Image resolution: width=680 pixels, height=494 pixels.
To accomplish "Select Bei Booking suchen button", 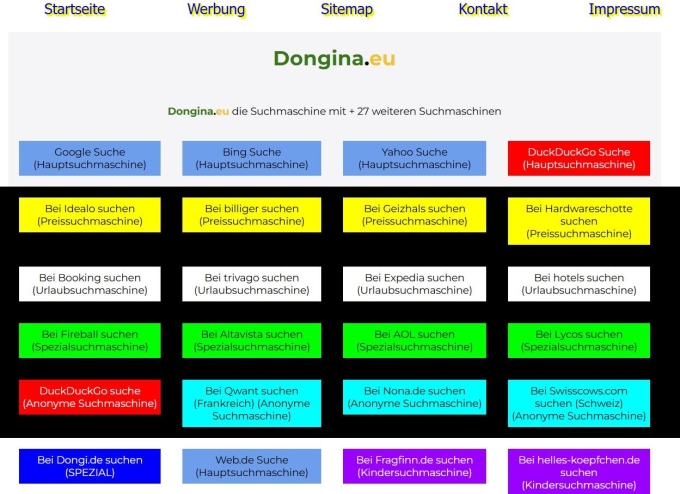I will click(x=90, y=284).
